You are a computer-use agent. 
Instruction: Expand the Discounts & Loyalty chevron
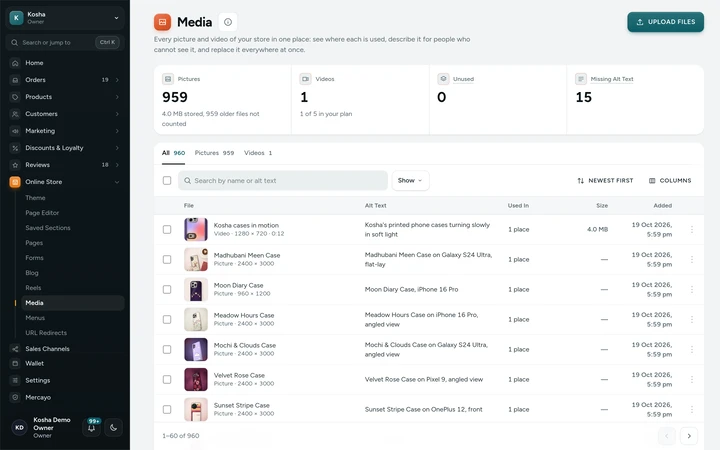point(117,148)
